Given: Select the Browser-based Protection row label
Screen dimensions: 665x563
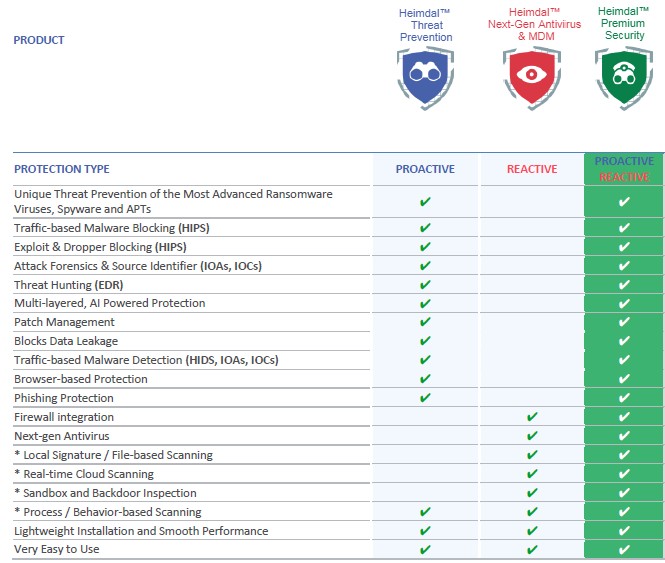Looking at the screenshot, I should point(80,379).
